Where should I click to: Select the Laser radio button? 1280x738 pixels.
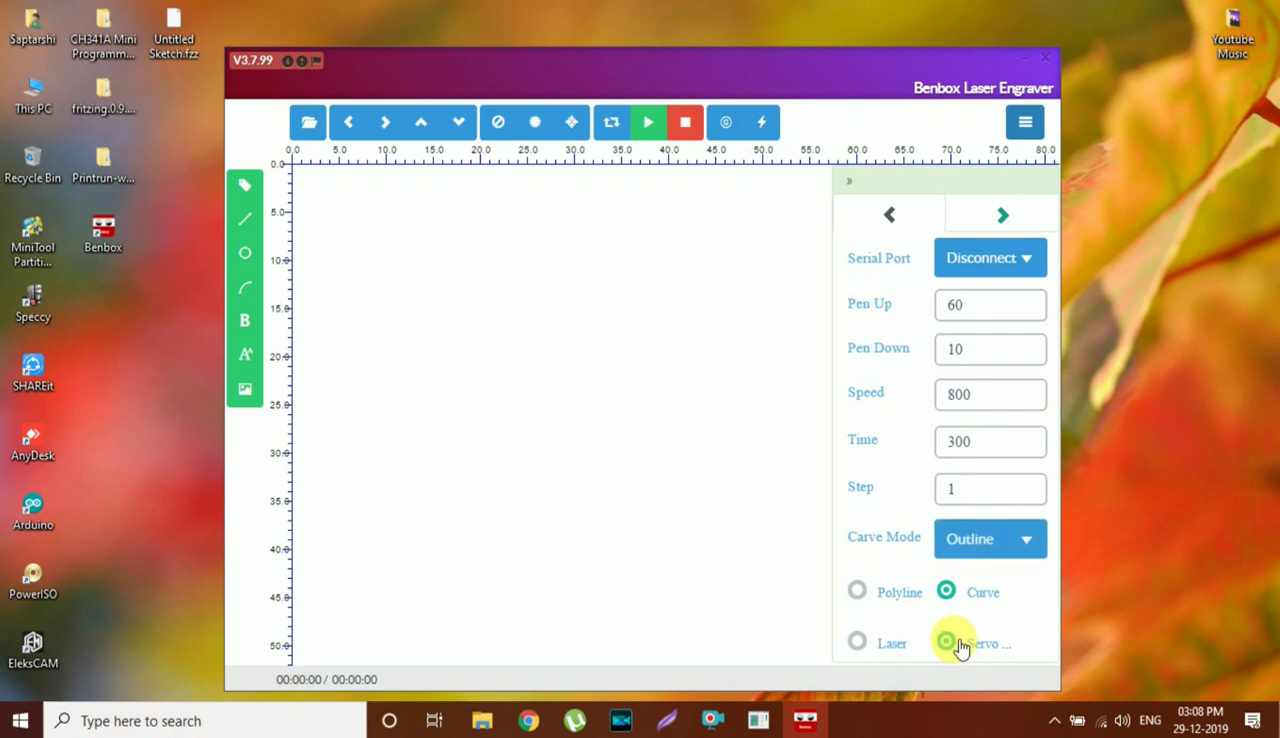pyautogui.click(x=857, y=642)
